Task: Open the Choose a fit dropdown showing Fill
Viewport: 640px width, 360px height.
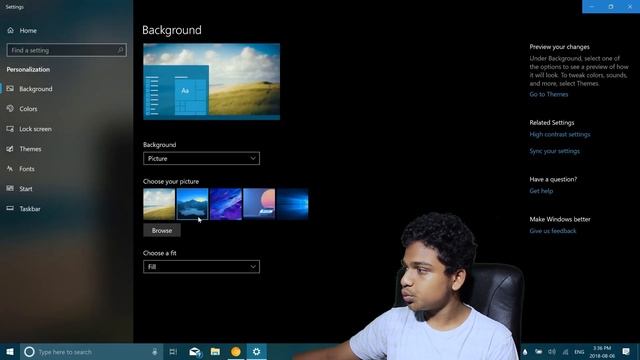Action: pos(201,267)
